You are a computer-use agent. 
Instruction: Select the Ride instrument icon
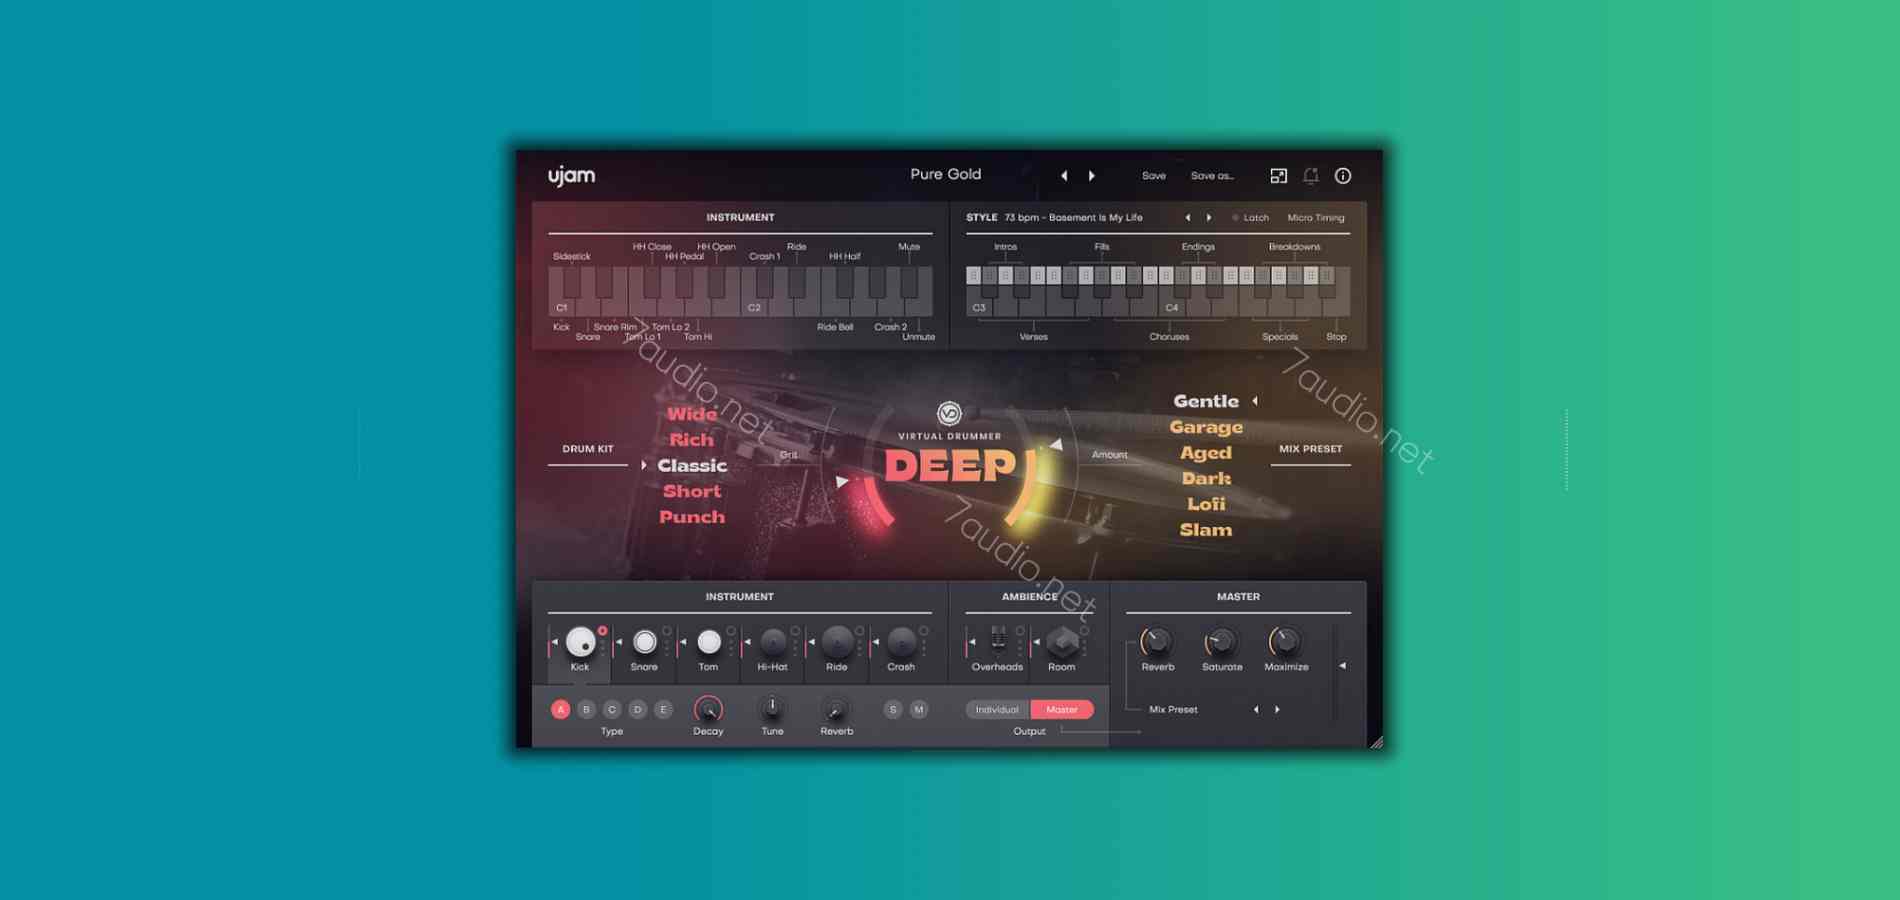coord(837,642)
